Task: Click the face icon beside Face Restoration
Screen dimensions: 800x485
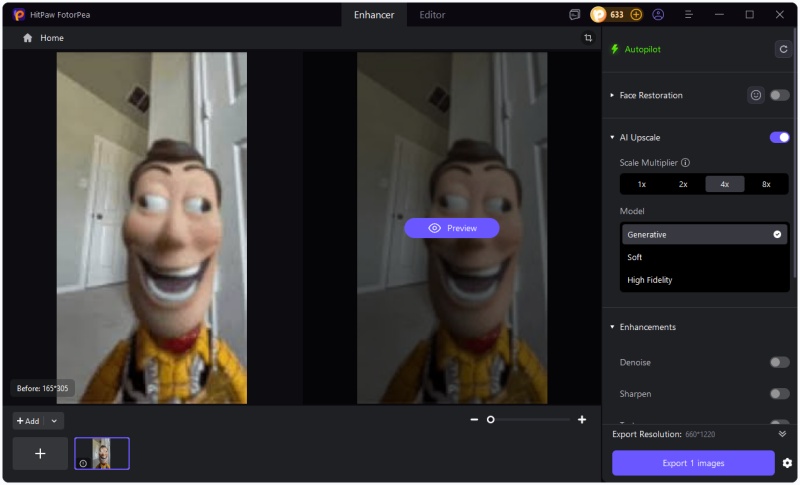Action: [x=756, y=95]
